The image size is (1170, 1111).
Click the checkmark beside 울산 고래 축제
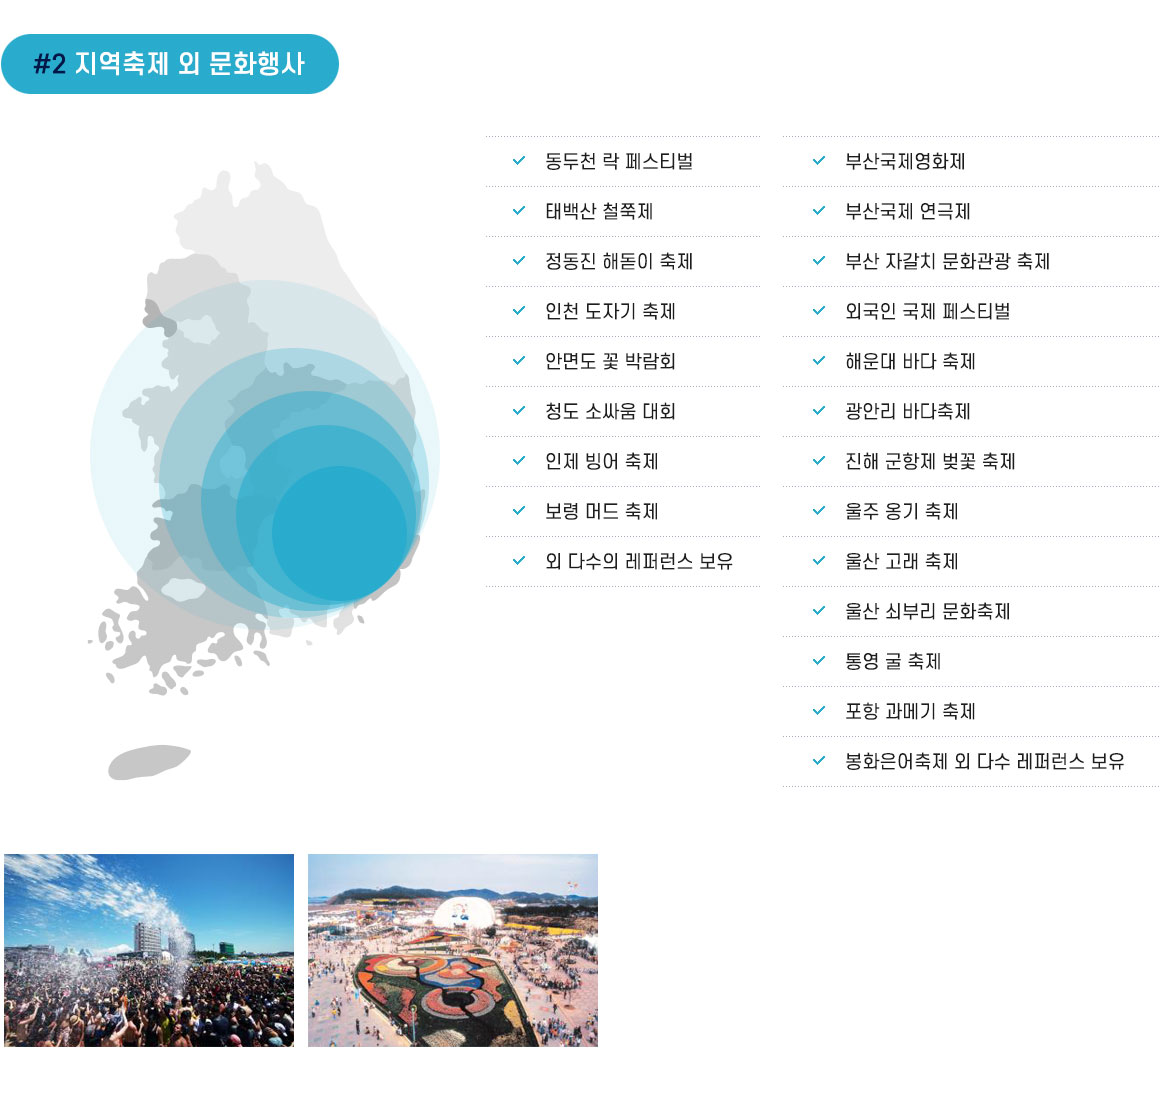pos(819,560)
